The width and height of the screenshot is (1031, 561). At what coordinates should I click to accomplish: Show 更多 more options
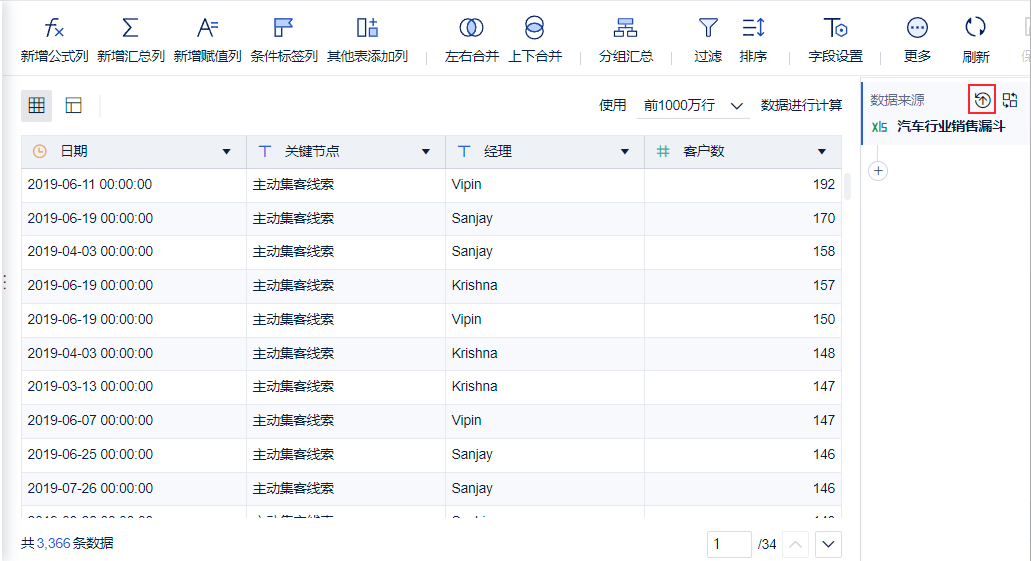click(x=917, y=40)
